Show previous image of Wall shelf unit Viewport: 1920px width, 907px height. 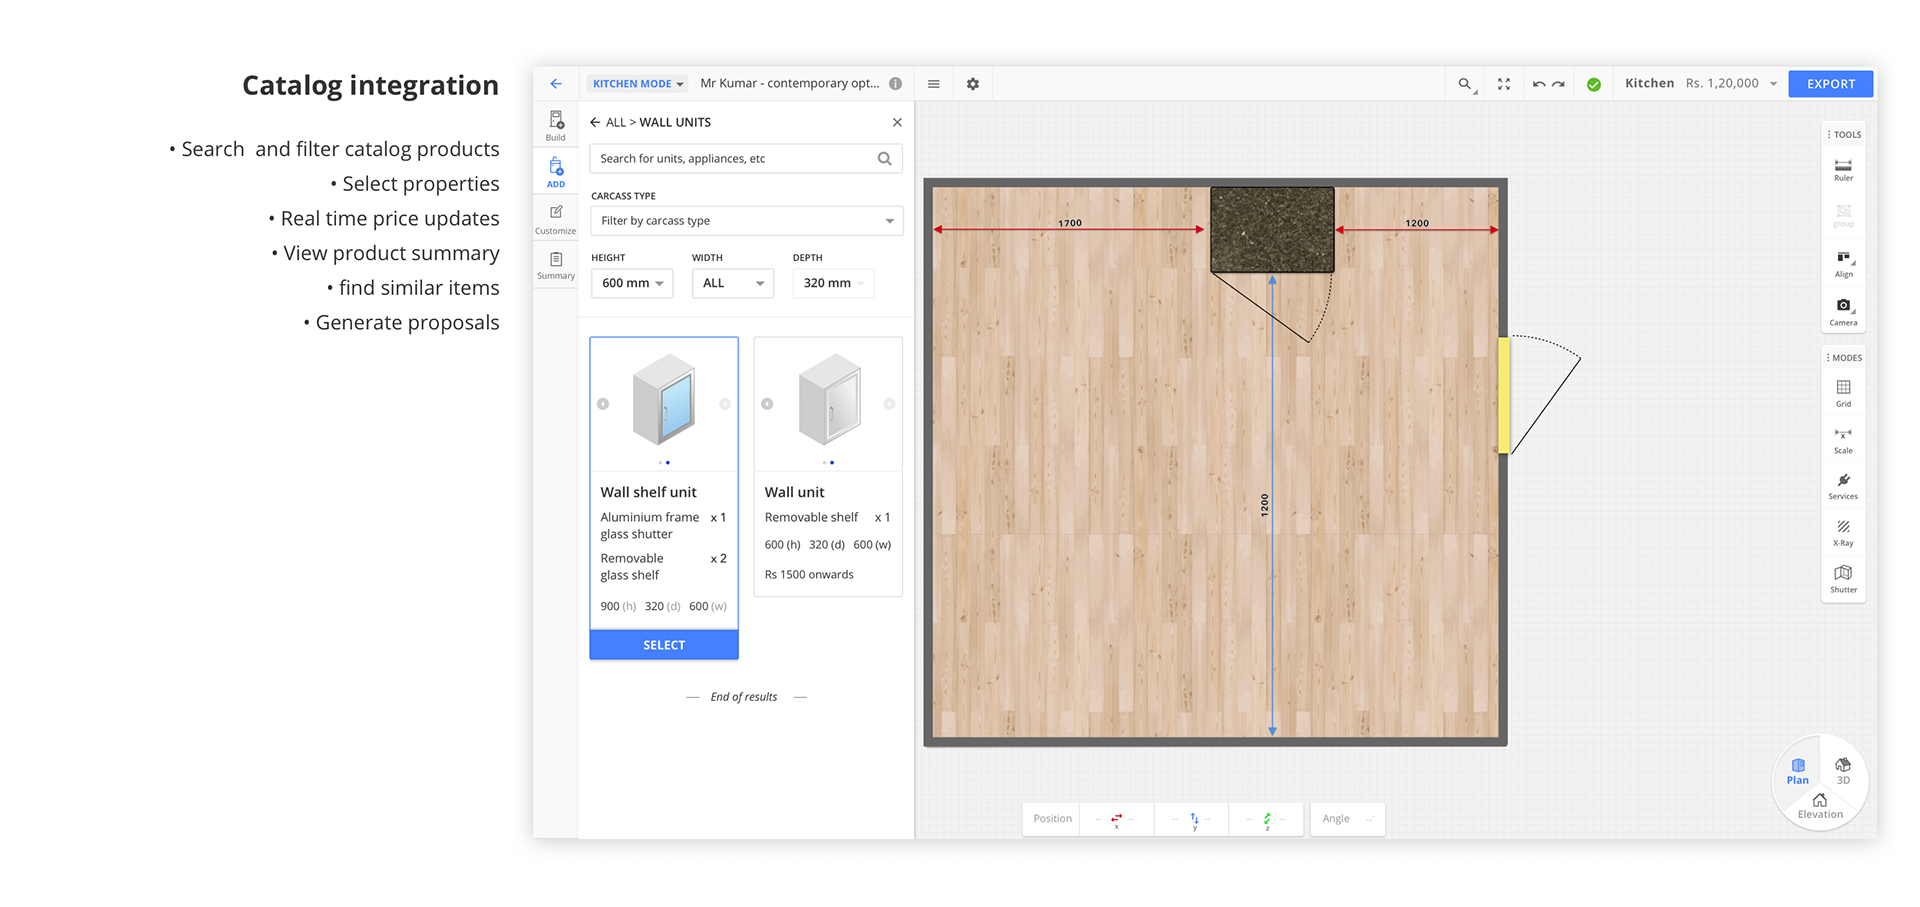(603, 404)
